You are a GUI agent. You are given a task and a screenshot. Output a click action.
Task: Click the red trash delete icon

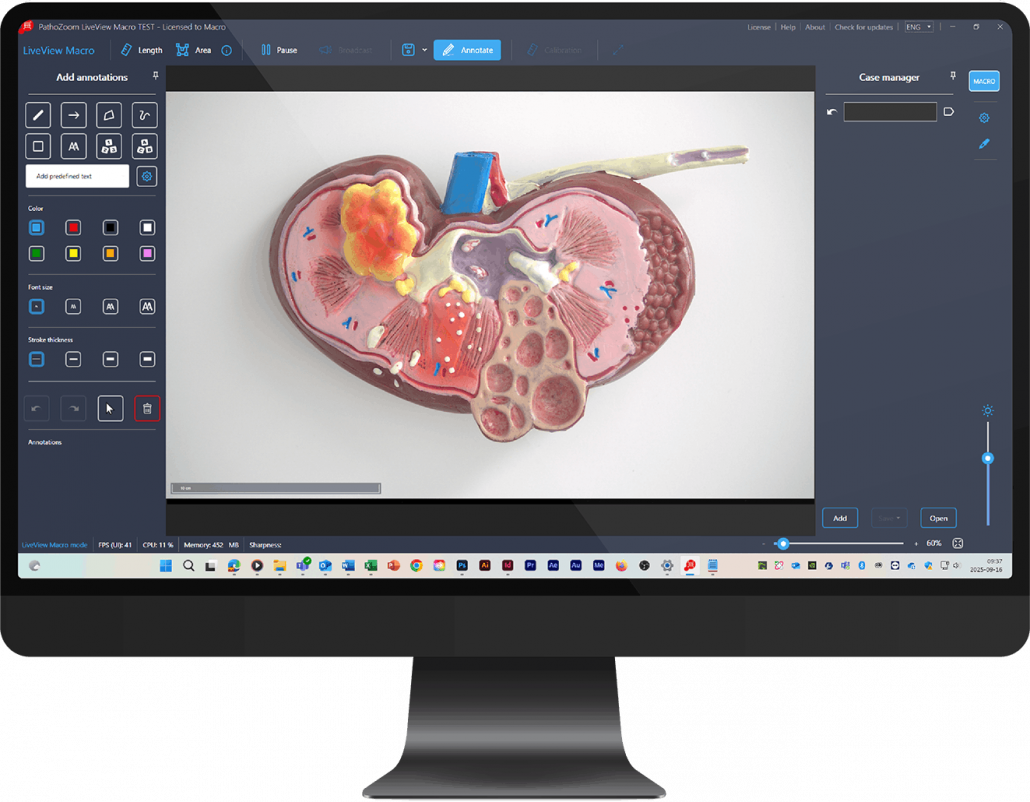click(147, 408)
